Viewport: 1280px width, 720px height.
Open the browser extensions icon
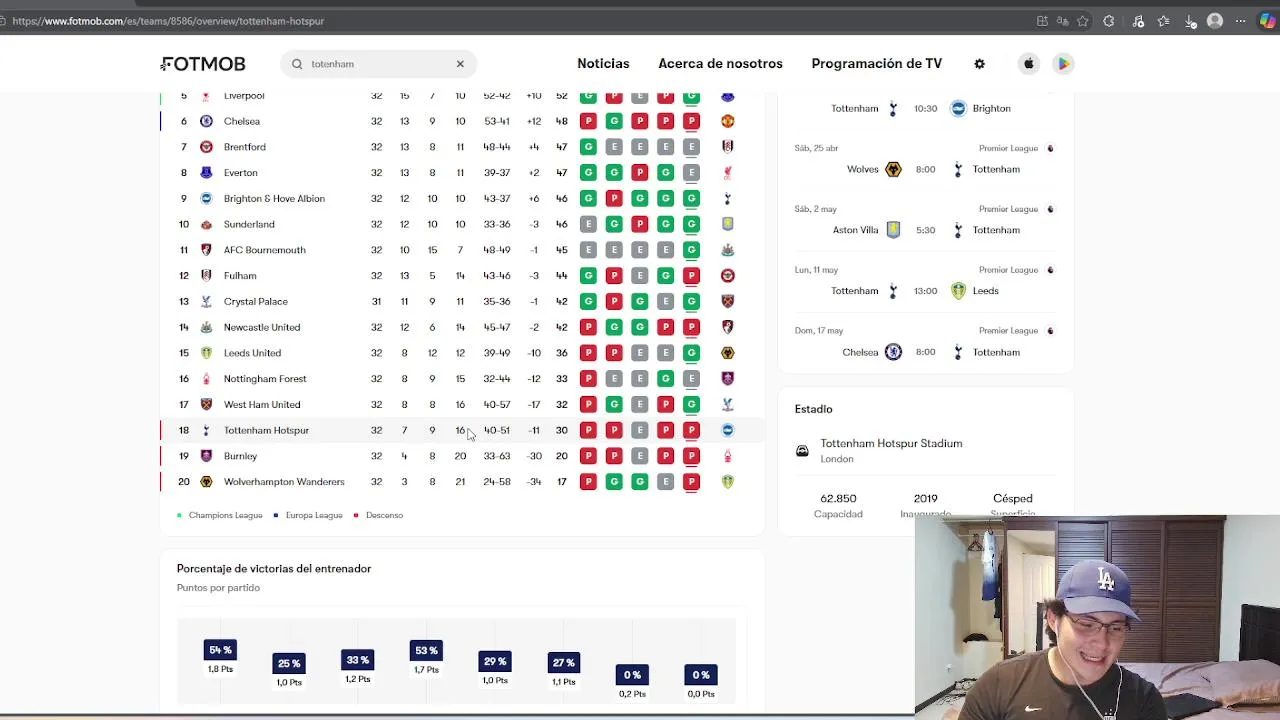1108,21
